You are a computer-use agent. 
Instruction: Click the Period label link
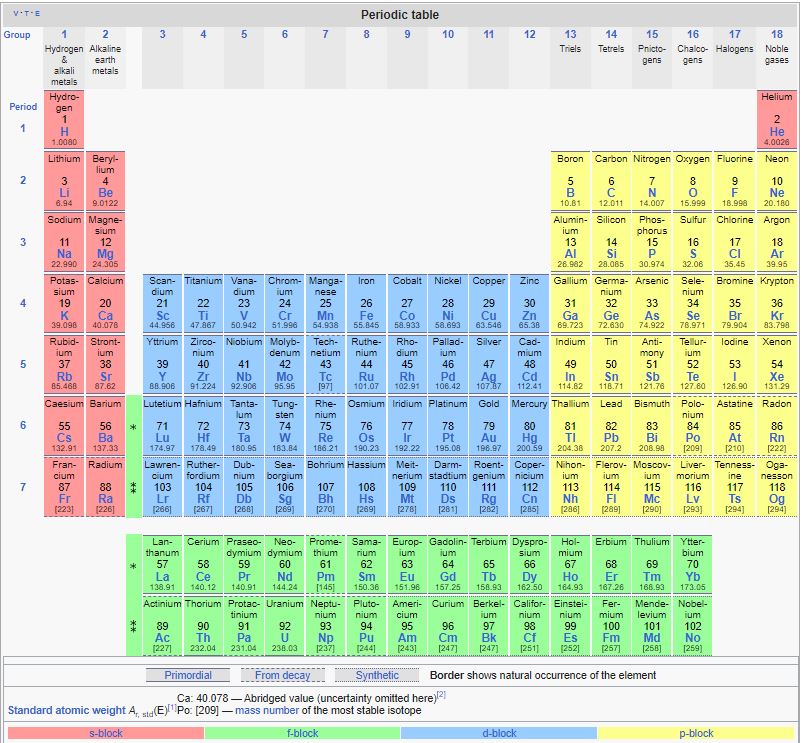pyautogui.click(x=23, y=106)
